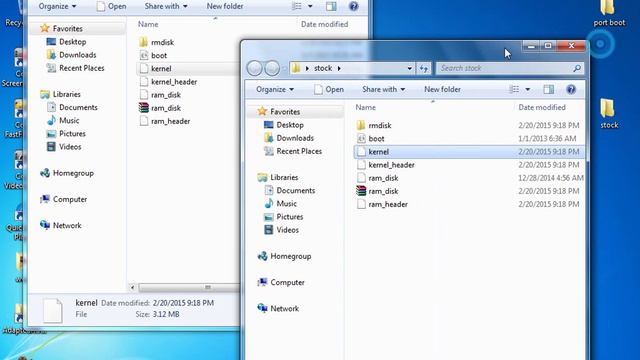Select kernel_header in the background window
640x360 pixels.
coord(173,82)
